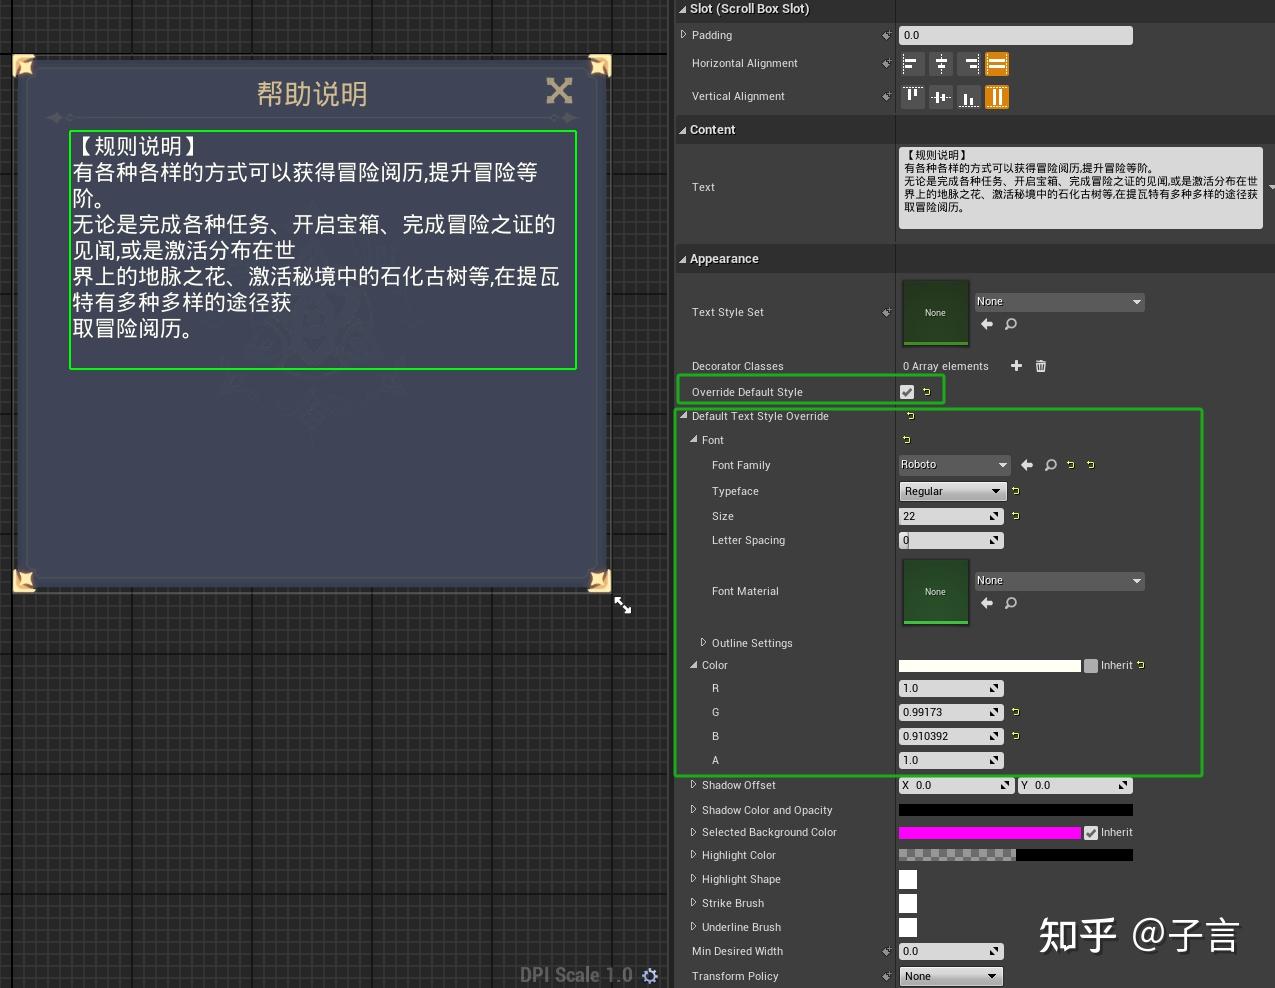Open the Roboto Font Family dropdown
Screen dimensions: 1275x988
tap(953, 465)
